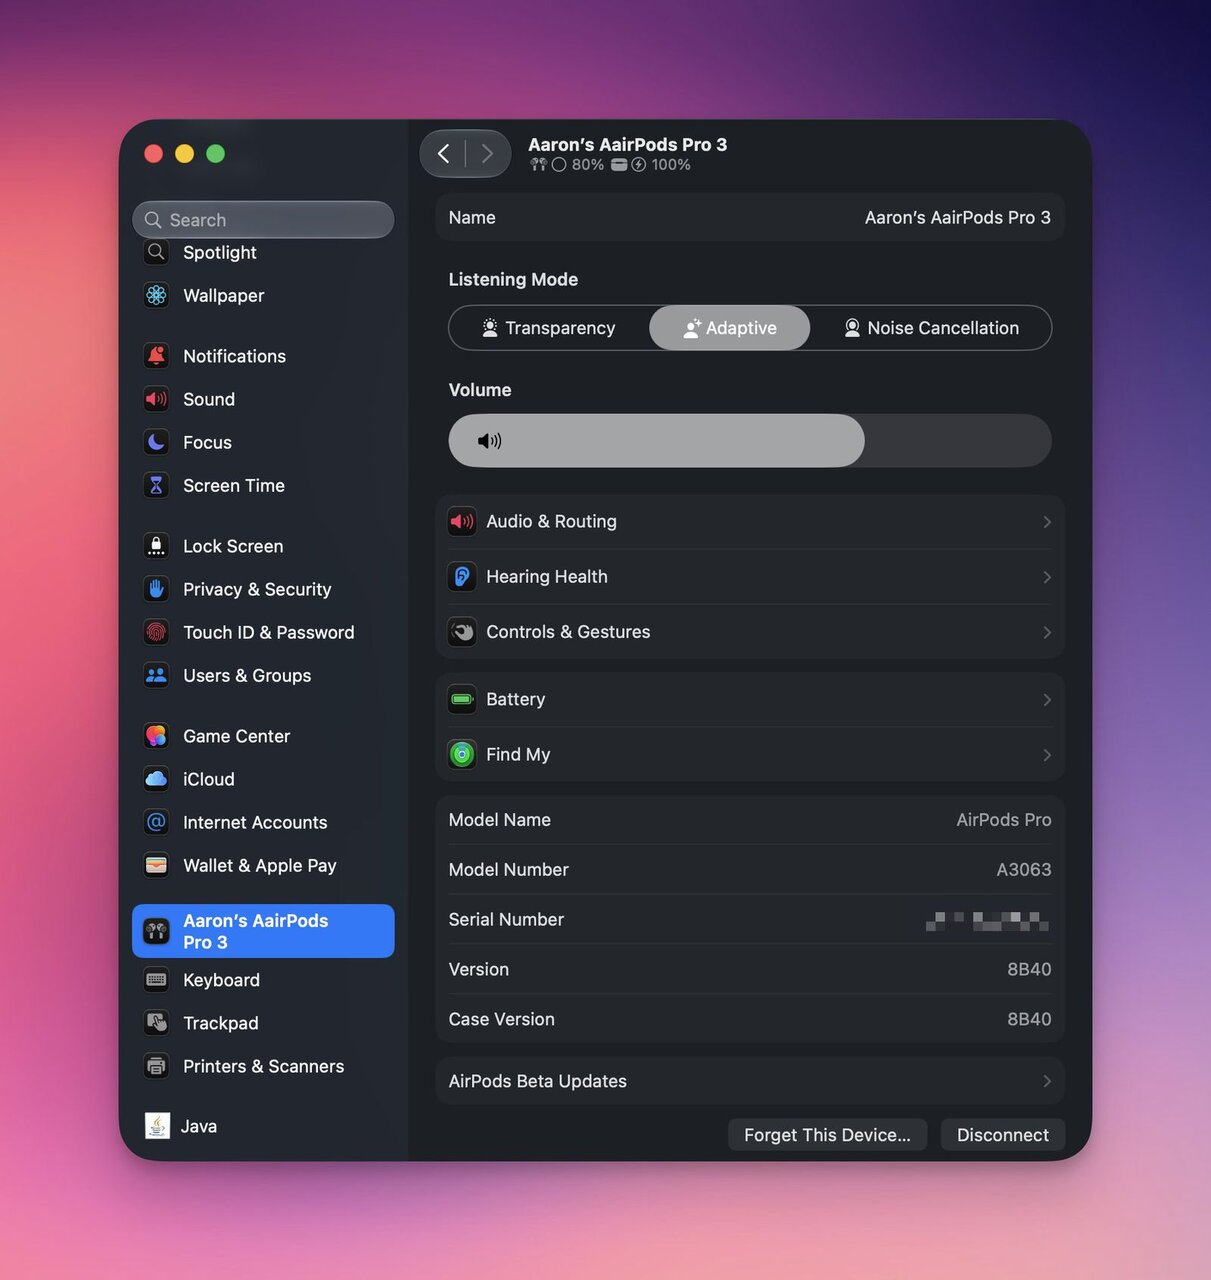Click the red Notifications bell icon
The width and height of the screenshot is (1211, 1280).
156,356
